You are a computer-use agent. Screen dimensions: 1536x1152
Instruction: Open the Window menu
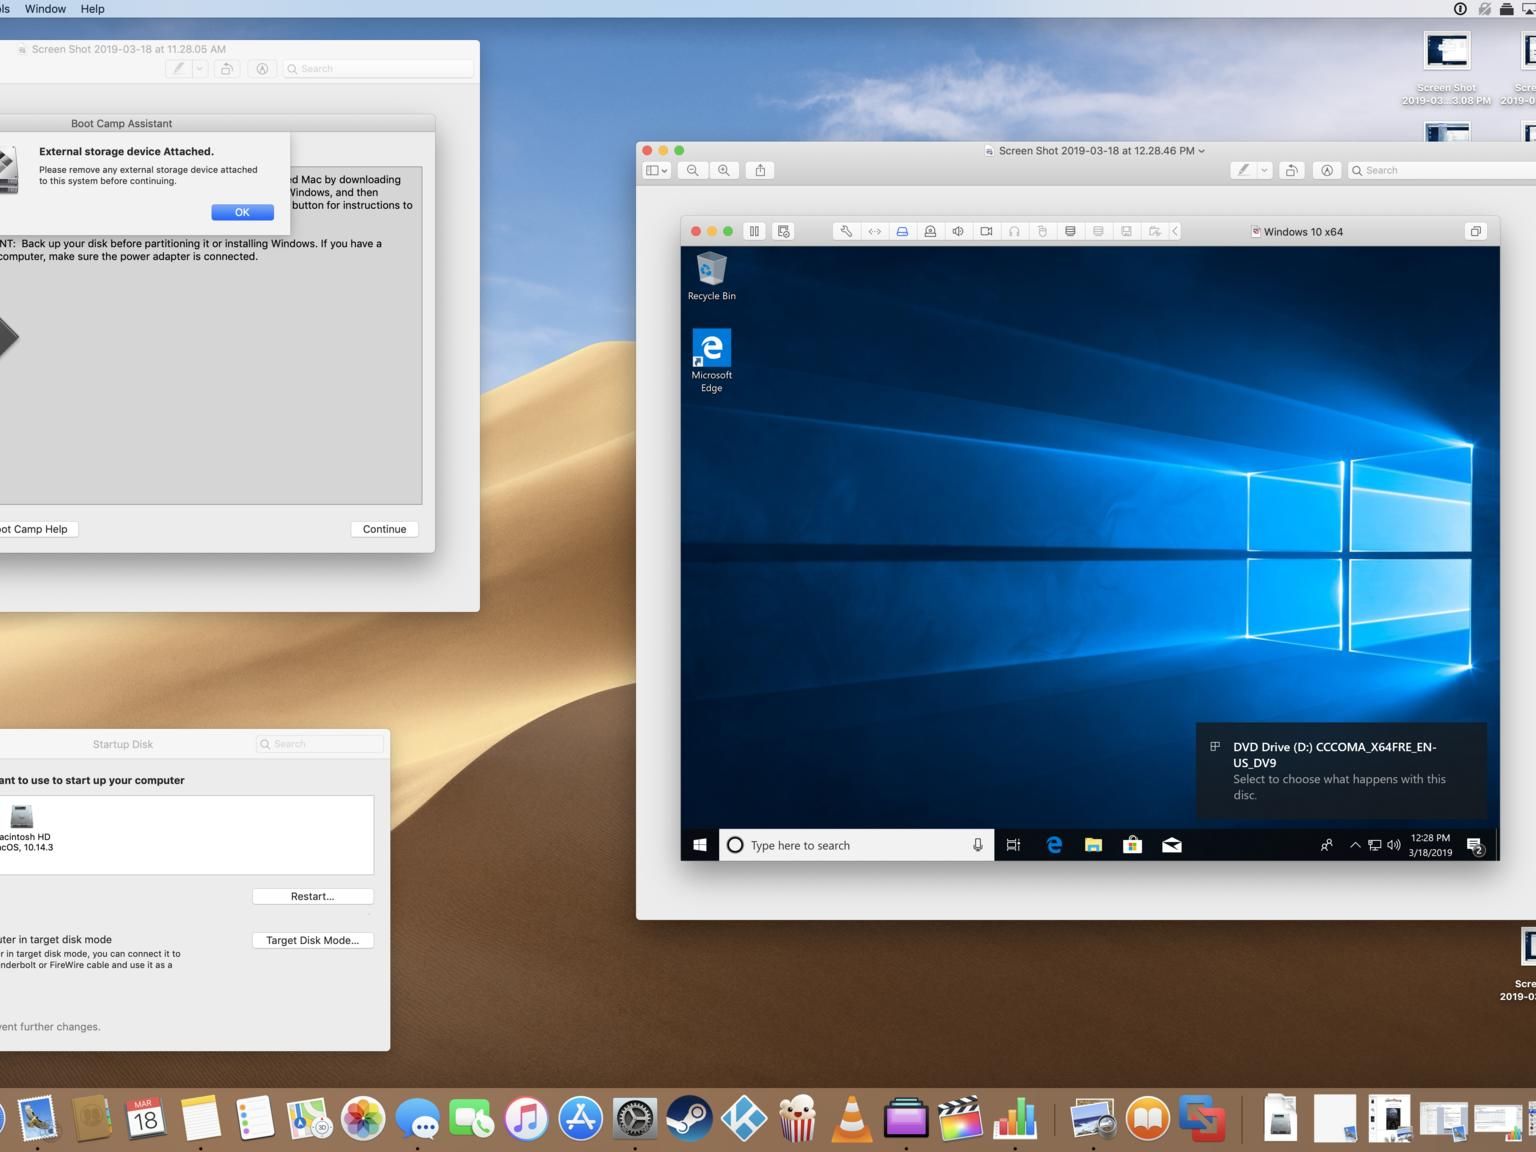(45, 9)
